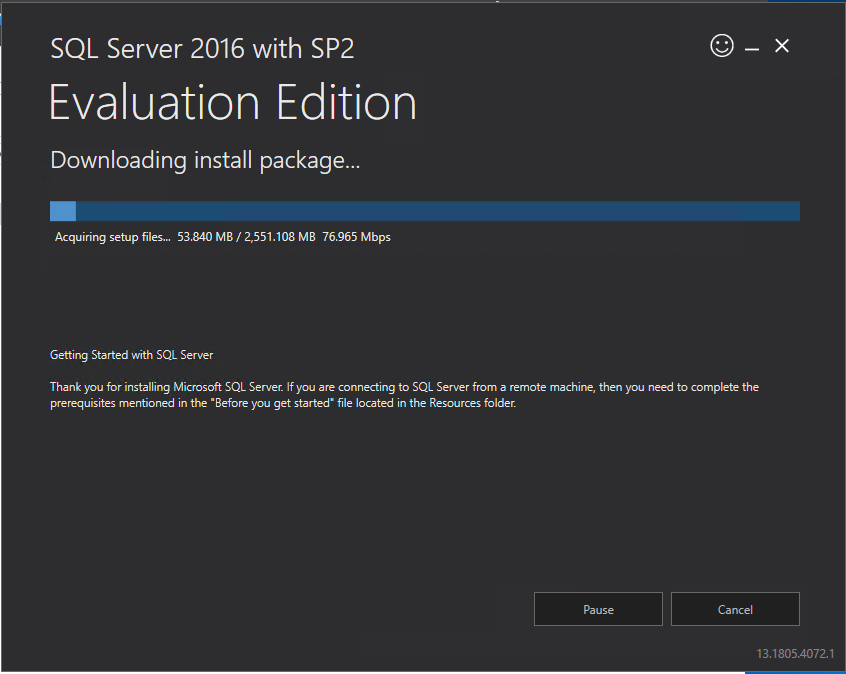Click the '53.840 MB / 2,551.108 MB' value
846x674 pixels.
tap(246, 237)
